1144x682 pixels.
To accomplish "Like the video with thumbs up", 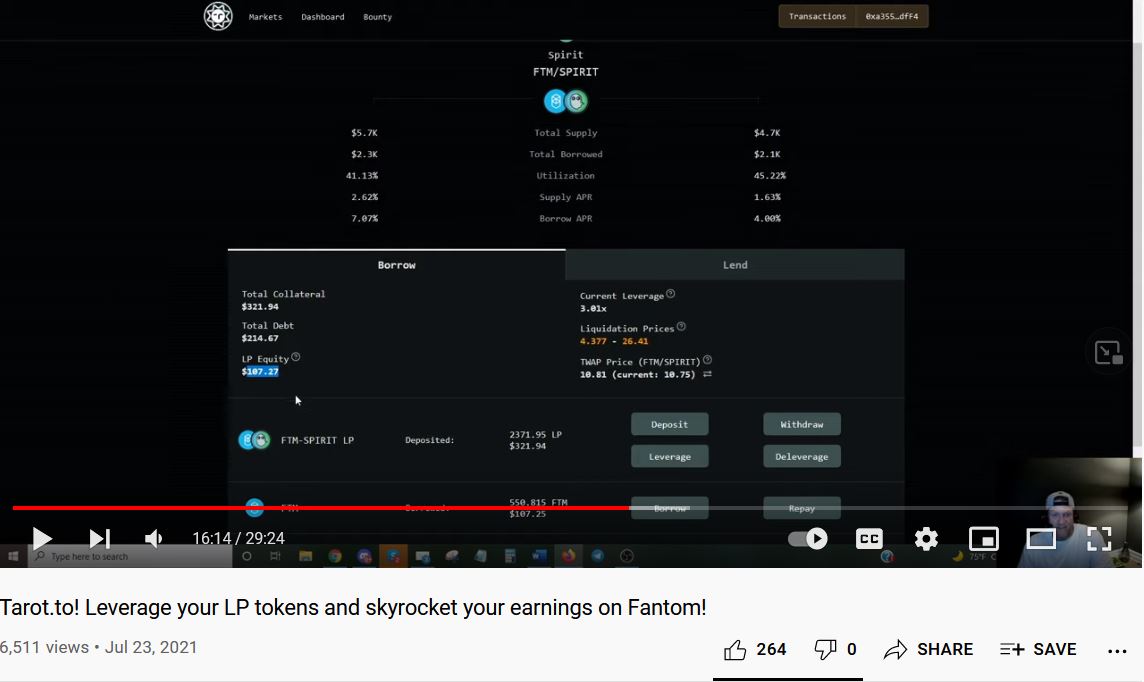I will [754, 649].
